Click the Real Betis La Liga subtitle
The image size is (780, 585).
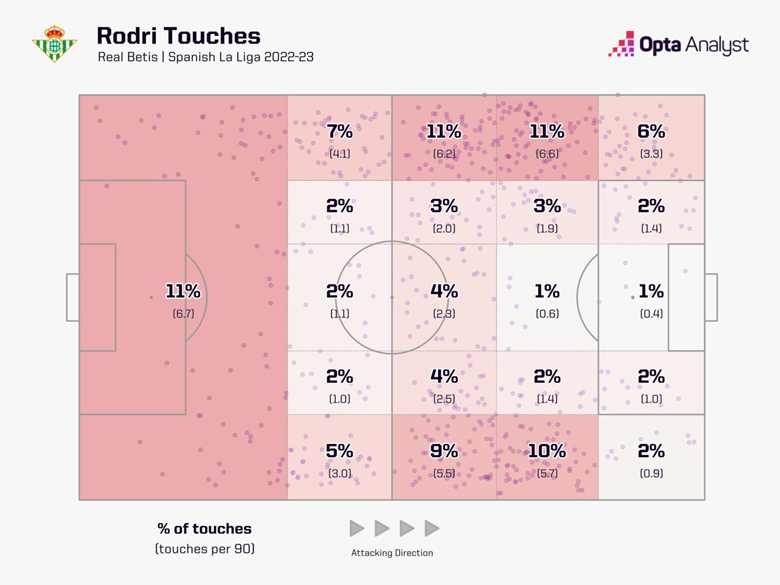[205, 57]
